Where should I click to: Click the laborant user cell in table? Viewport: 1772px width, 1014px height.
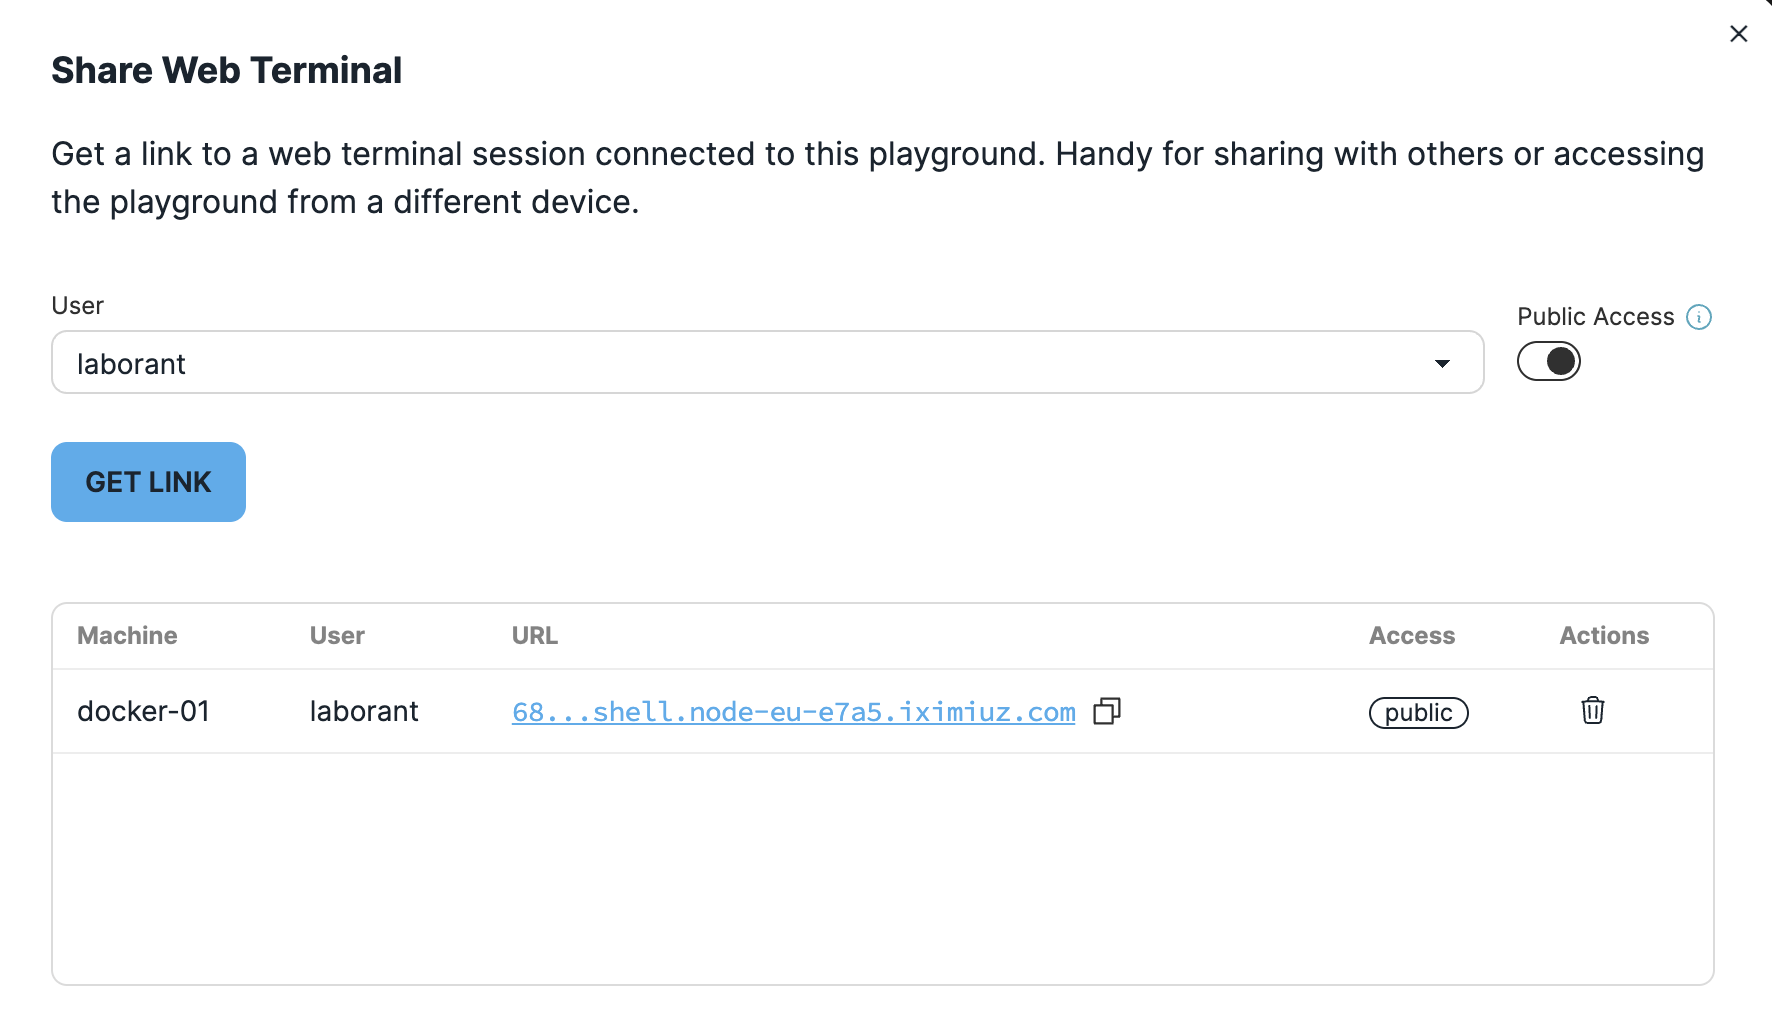pos(364,711)
